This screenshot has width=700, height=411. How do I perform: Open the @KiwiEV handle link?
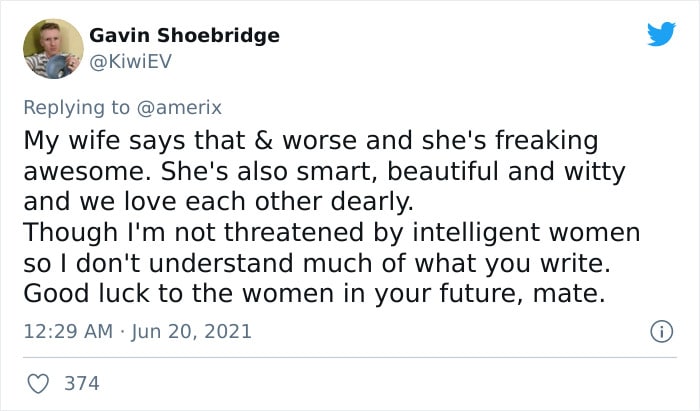pyautogui.click(x=130, y=62)
